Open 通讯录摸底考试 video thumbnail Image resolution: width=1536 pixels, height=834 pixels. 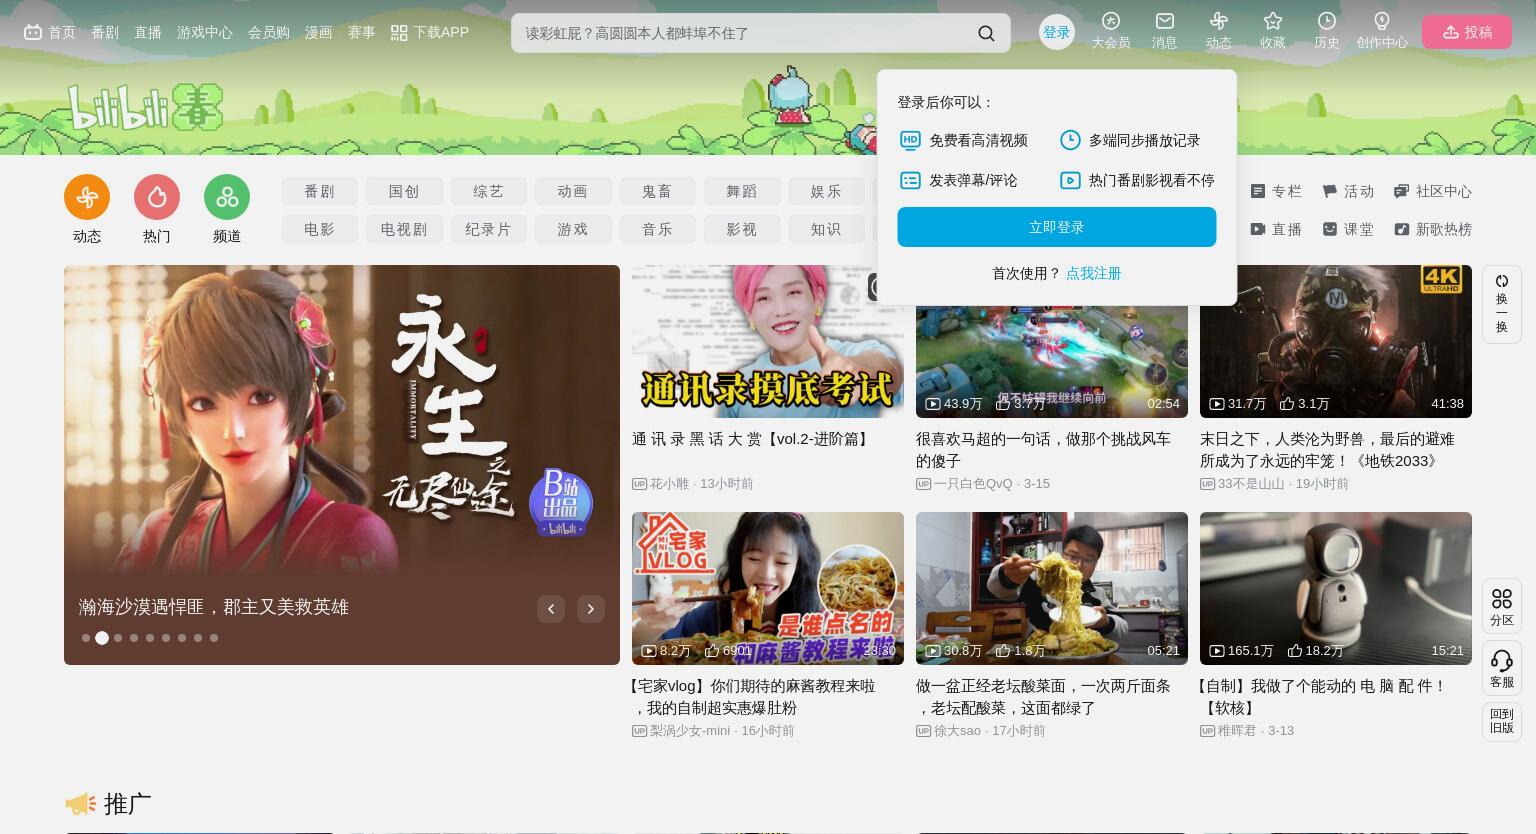click(768, 341)
